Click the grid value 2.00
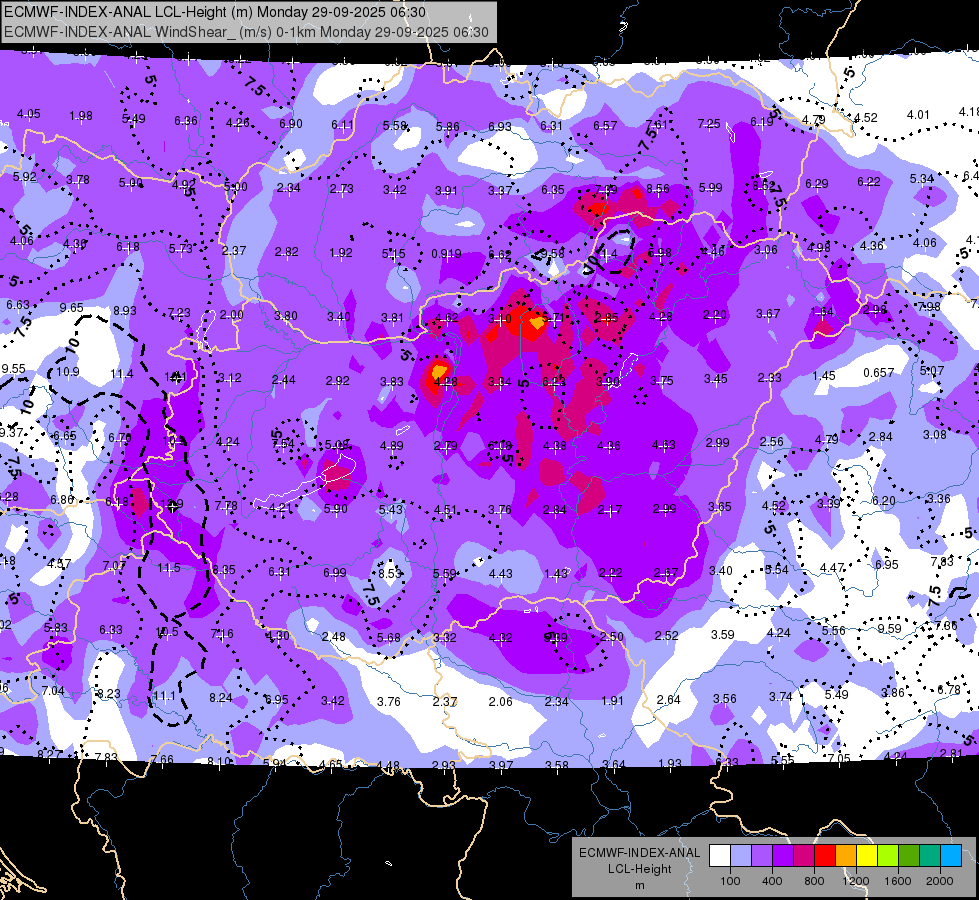This screenshot has height=900, width=979. point(232,314)
